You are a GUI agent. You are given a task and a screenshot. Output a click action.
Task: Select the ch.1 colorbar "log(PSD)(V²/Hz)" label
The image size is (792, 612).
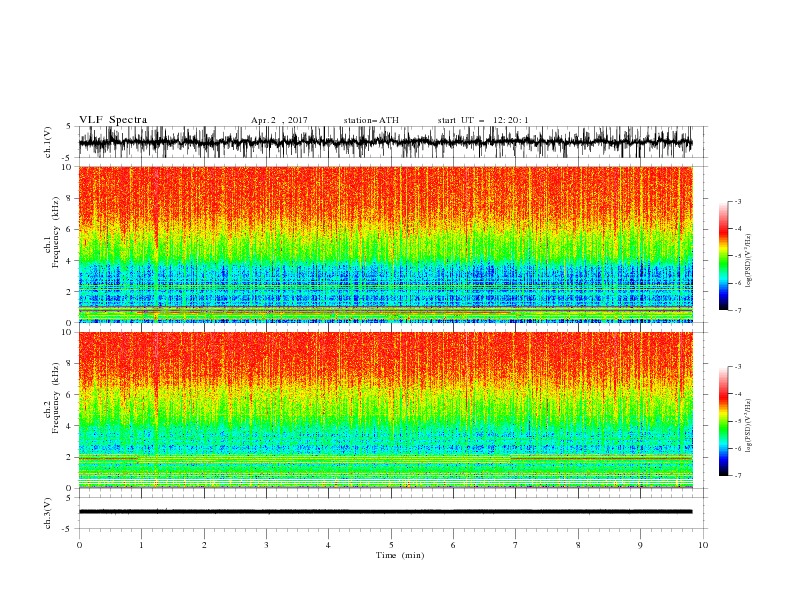(x=748, y=261)
